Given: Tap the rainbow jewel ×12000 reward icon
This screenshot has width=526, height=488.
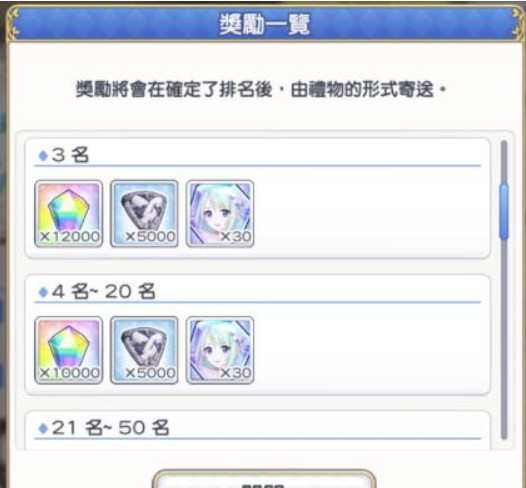Looking at the screenshot, I should (x=69, y=214).
